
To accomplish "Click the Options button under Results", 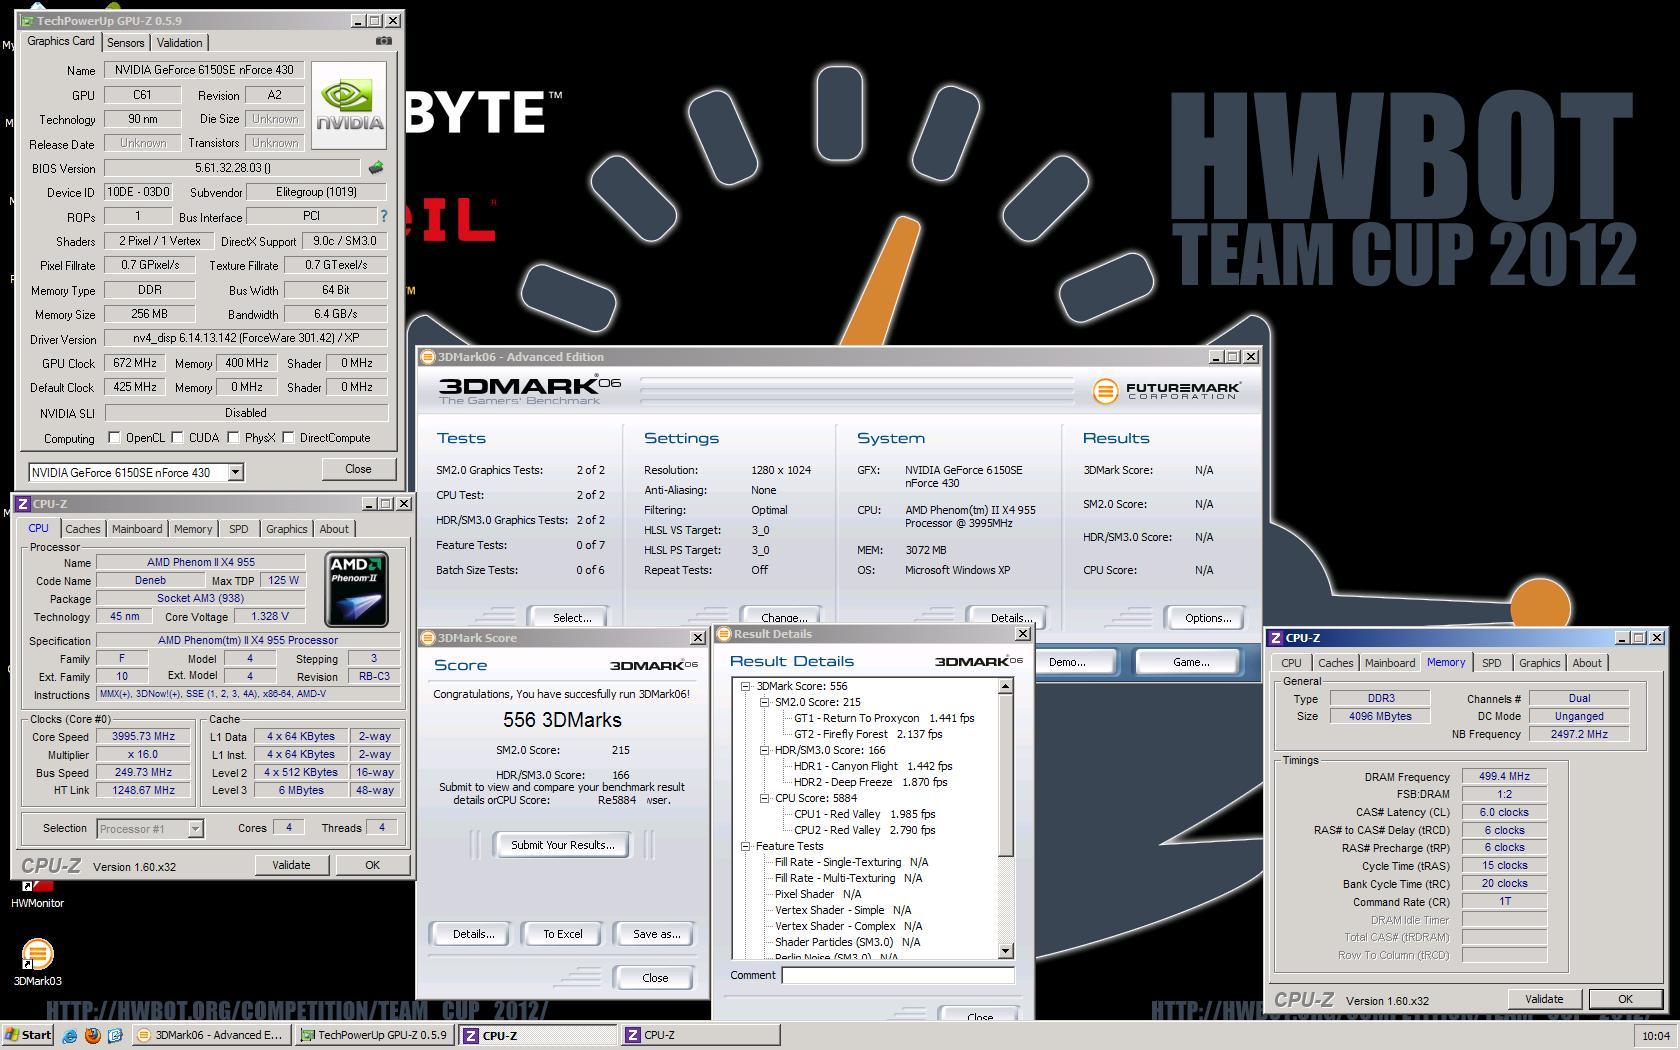I will coord(1207,618).
